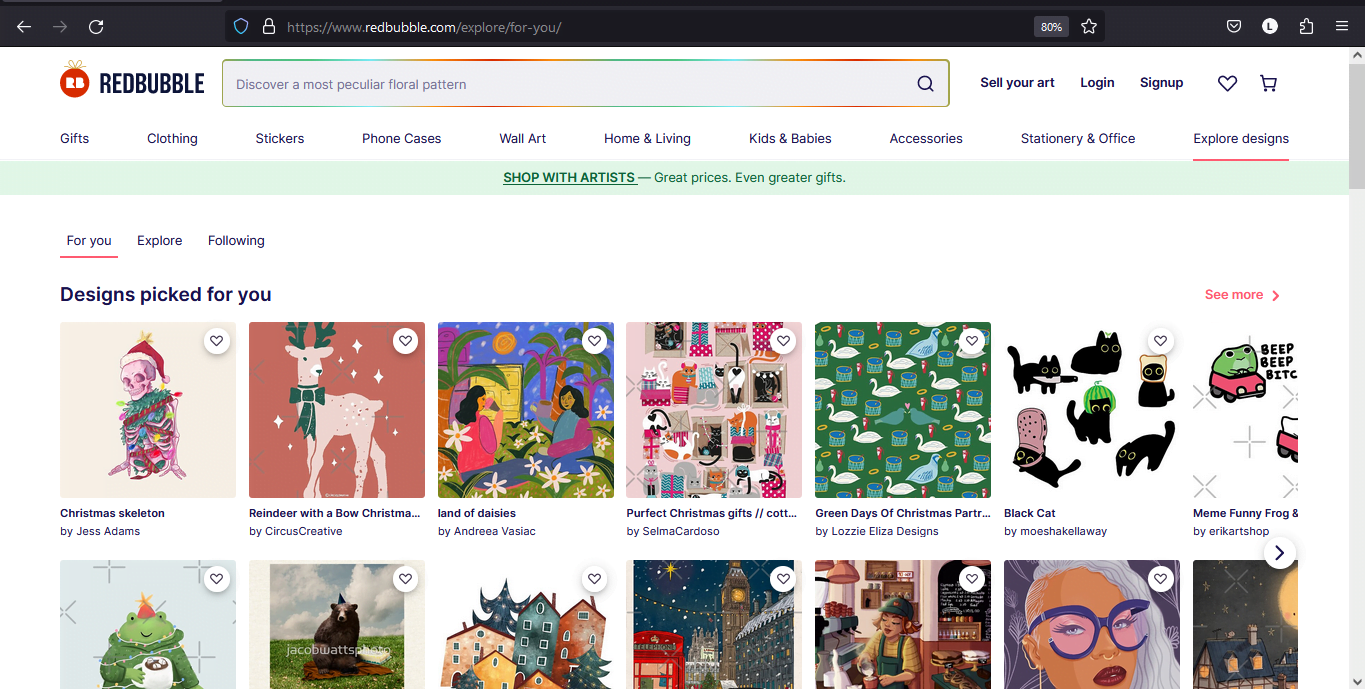Open the Firefox application menu
The image size is (1365, 689).
[1341, 26]
